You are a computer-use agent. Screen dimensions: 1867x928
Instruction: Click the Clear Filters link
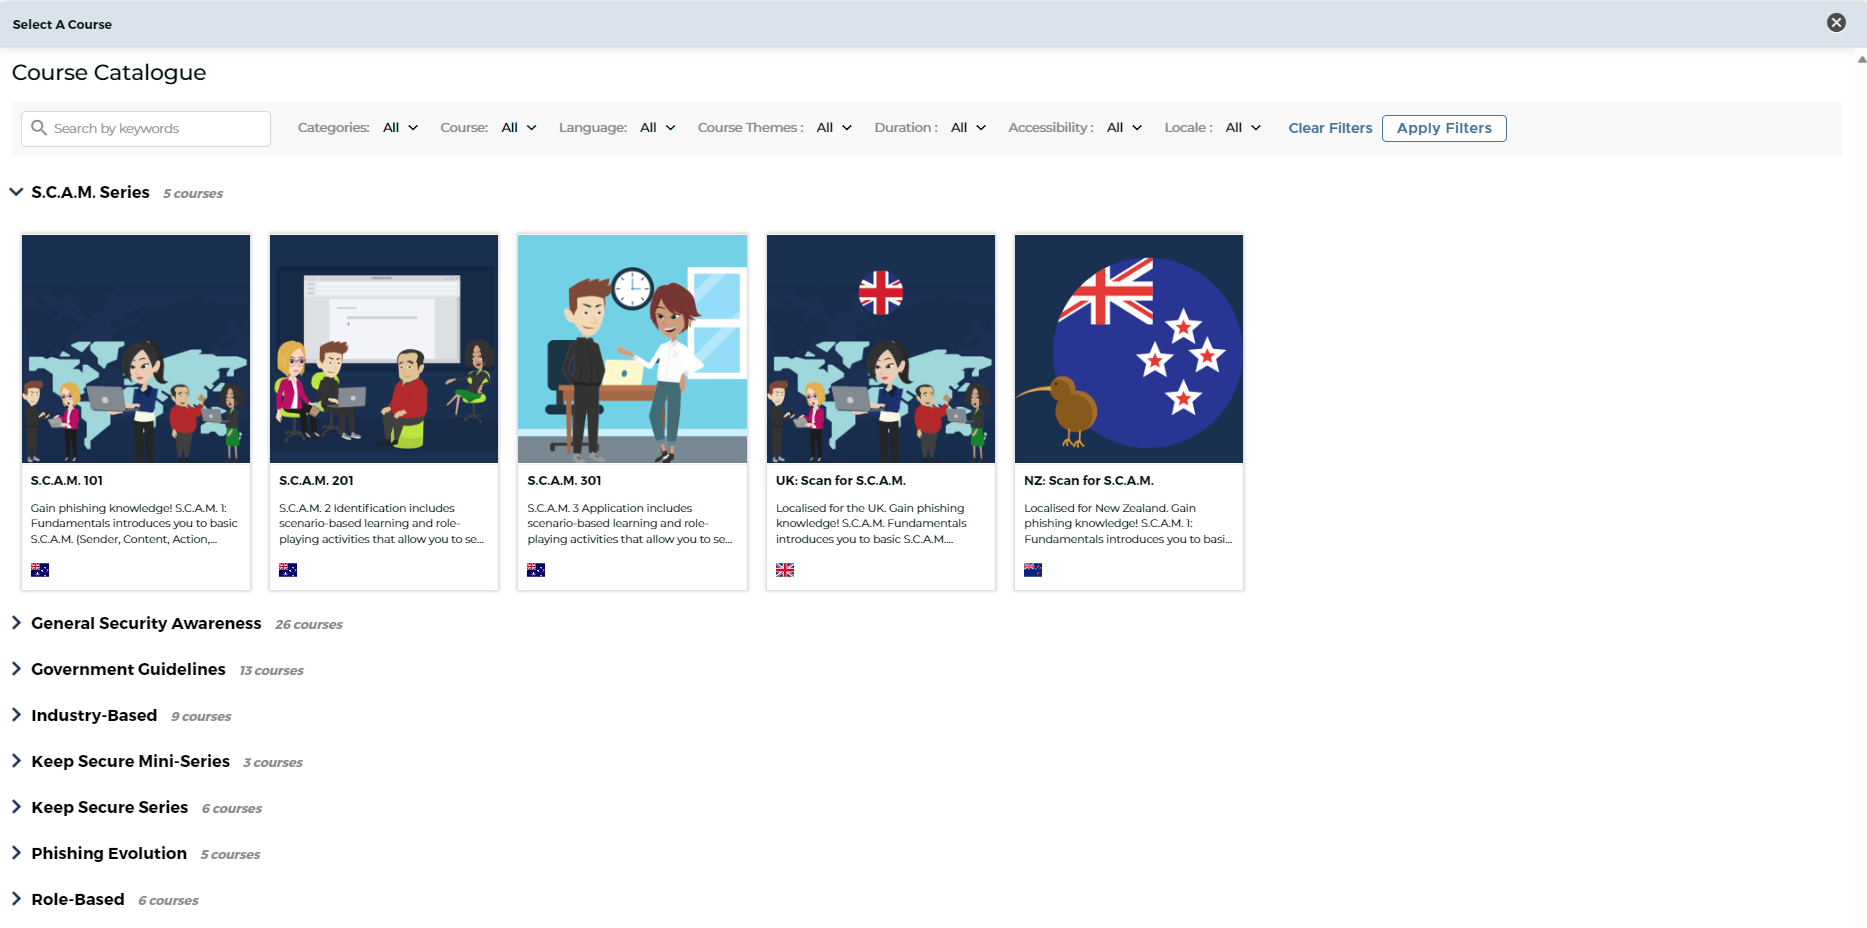1330,128
